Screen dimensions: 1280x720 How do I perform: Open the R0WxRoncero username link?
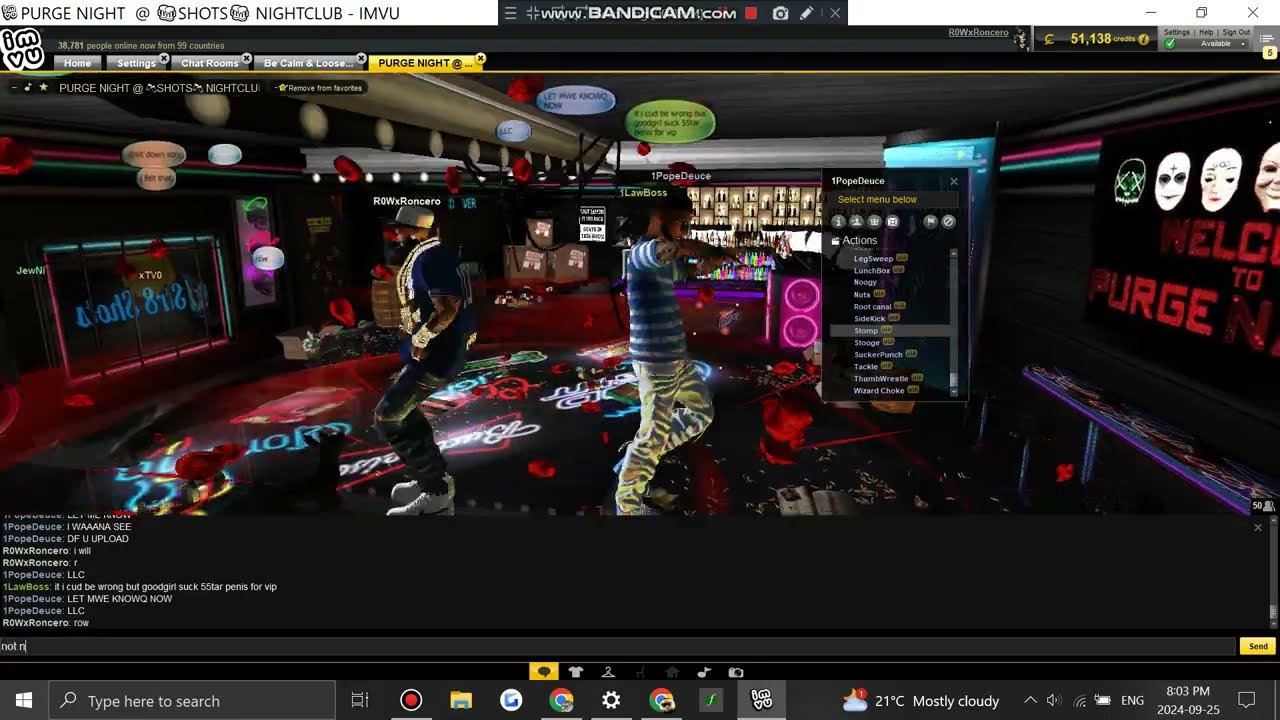pos(978,32)
